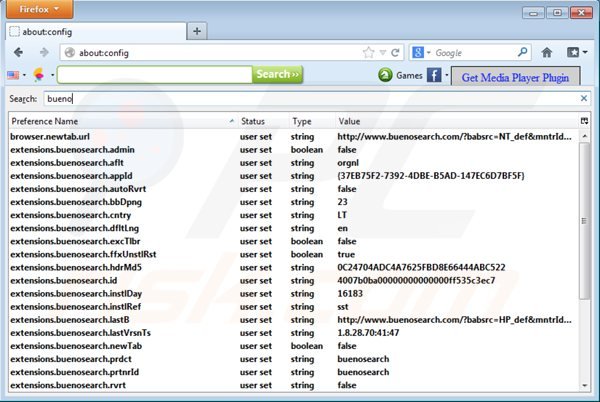Go back with the Back arrow

18,52
